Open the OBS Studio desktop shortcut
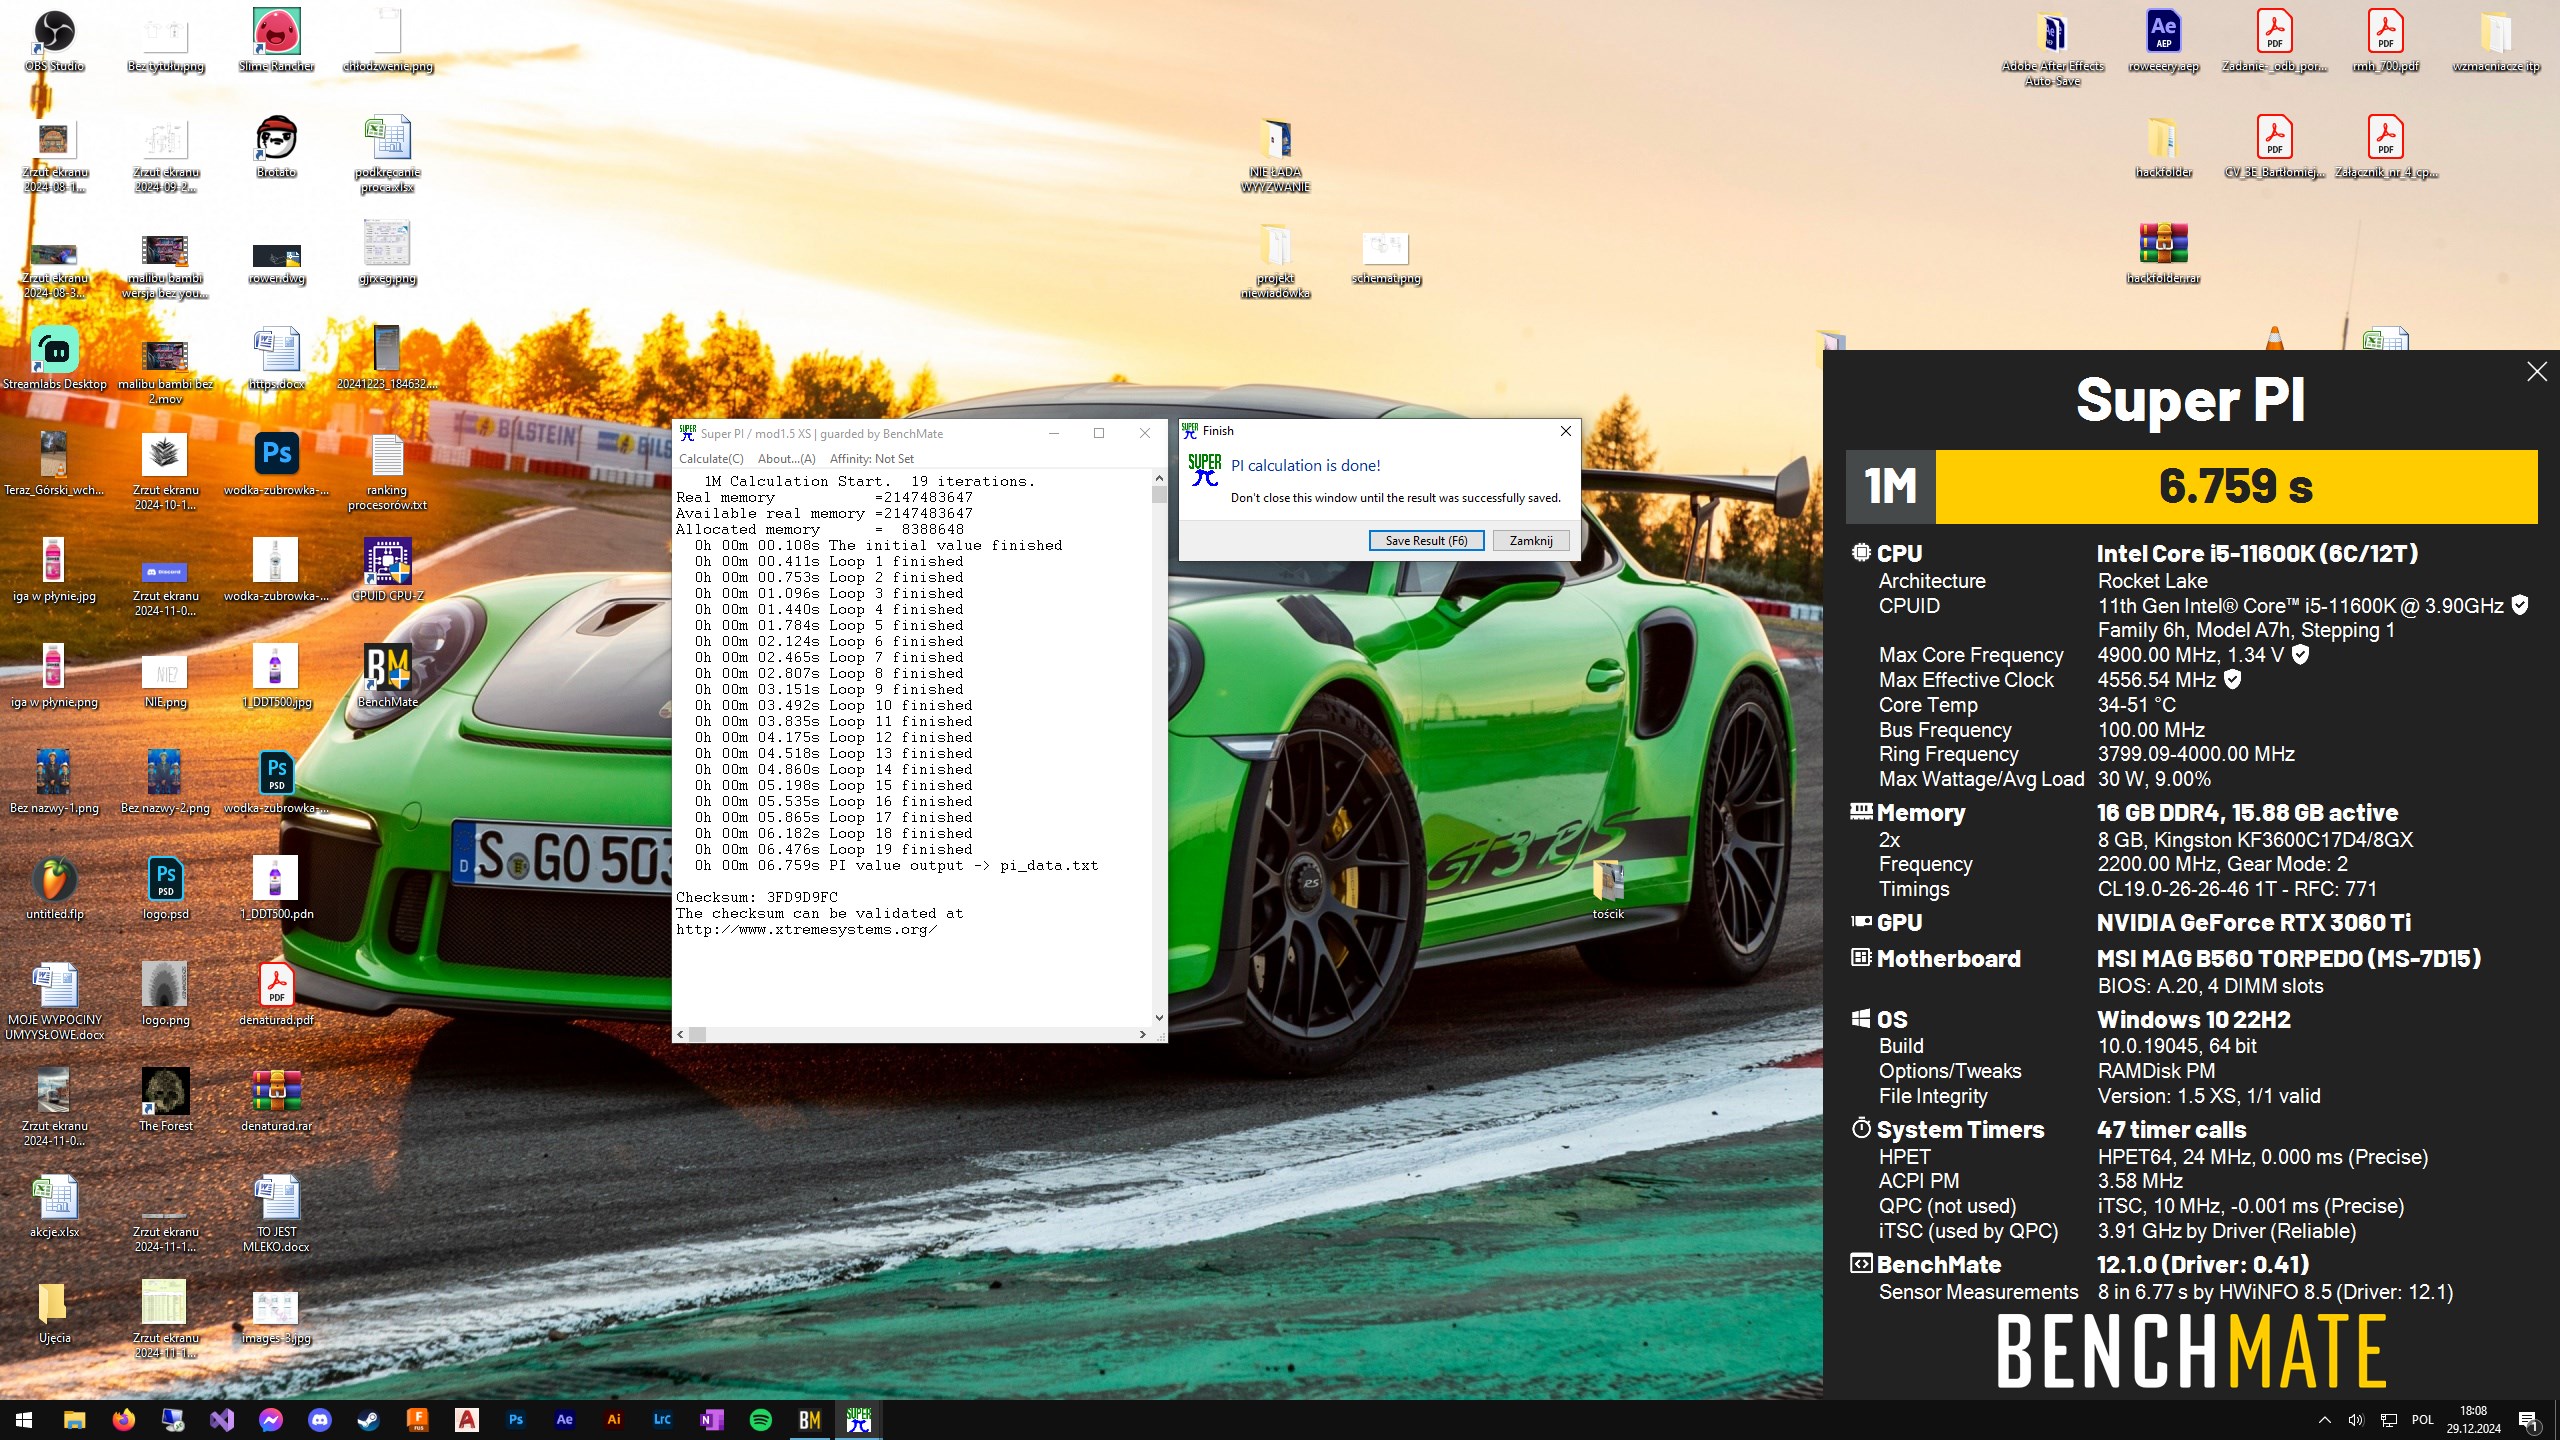2560x1440 pixels. 54,40
